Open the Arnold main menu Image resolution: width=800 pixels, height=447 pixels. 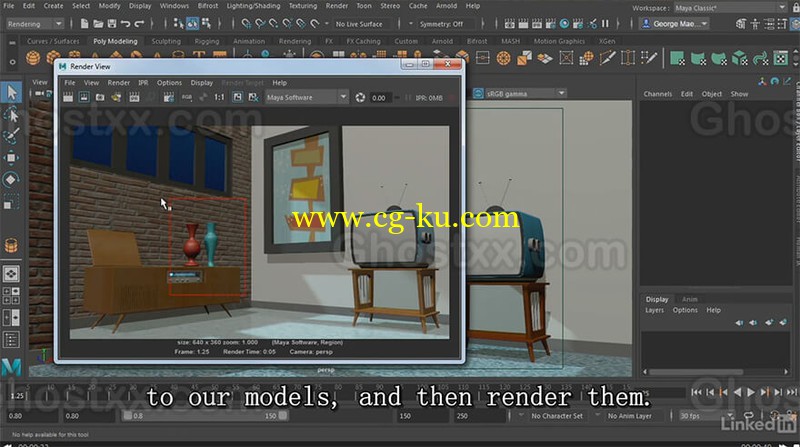[446, 6]
